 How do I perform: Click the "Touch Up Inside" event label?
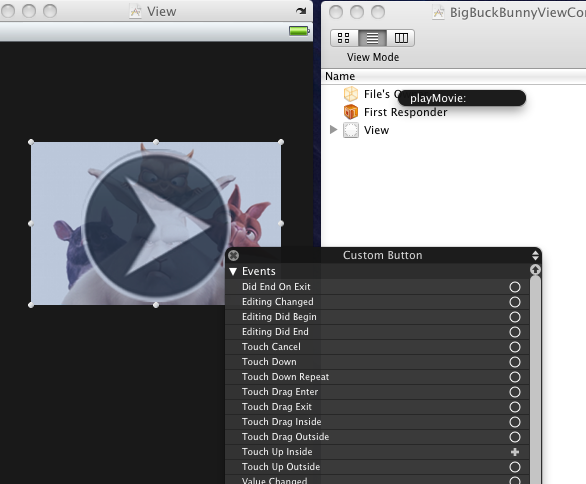pyautogui.click(x=277, y=452)
